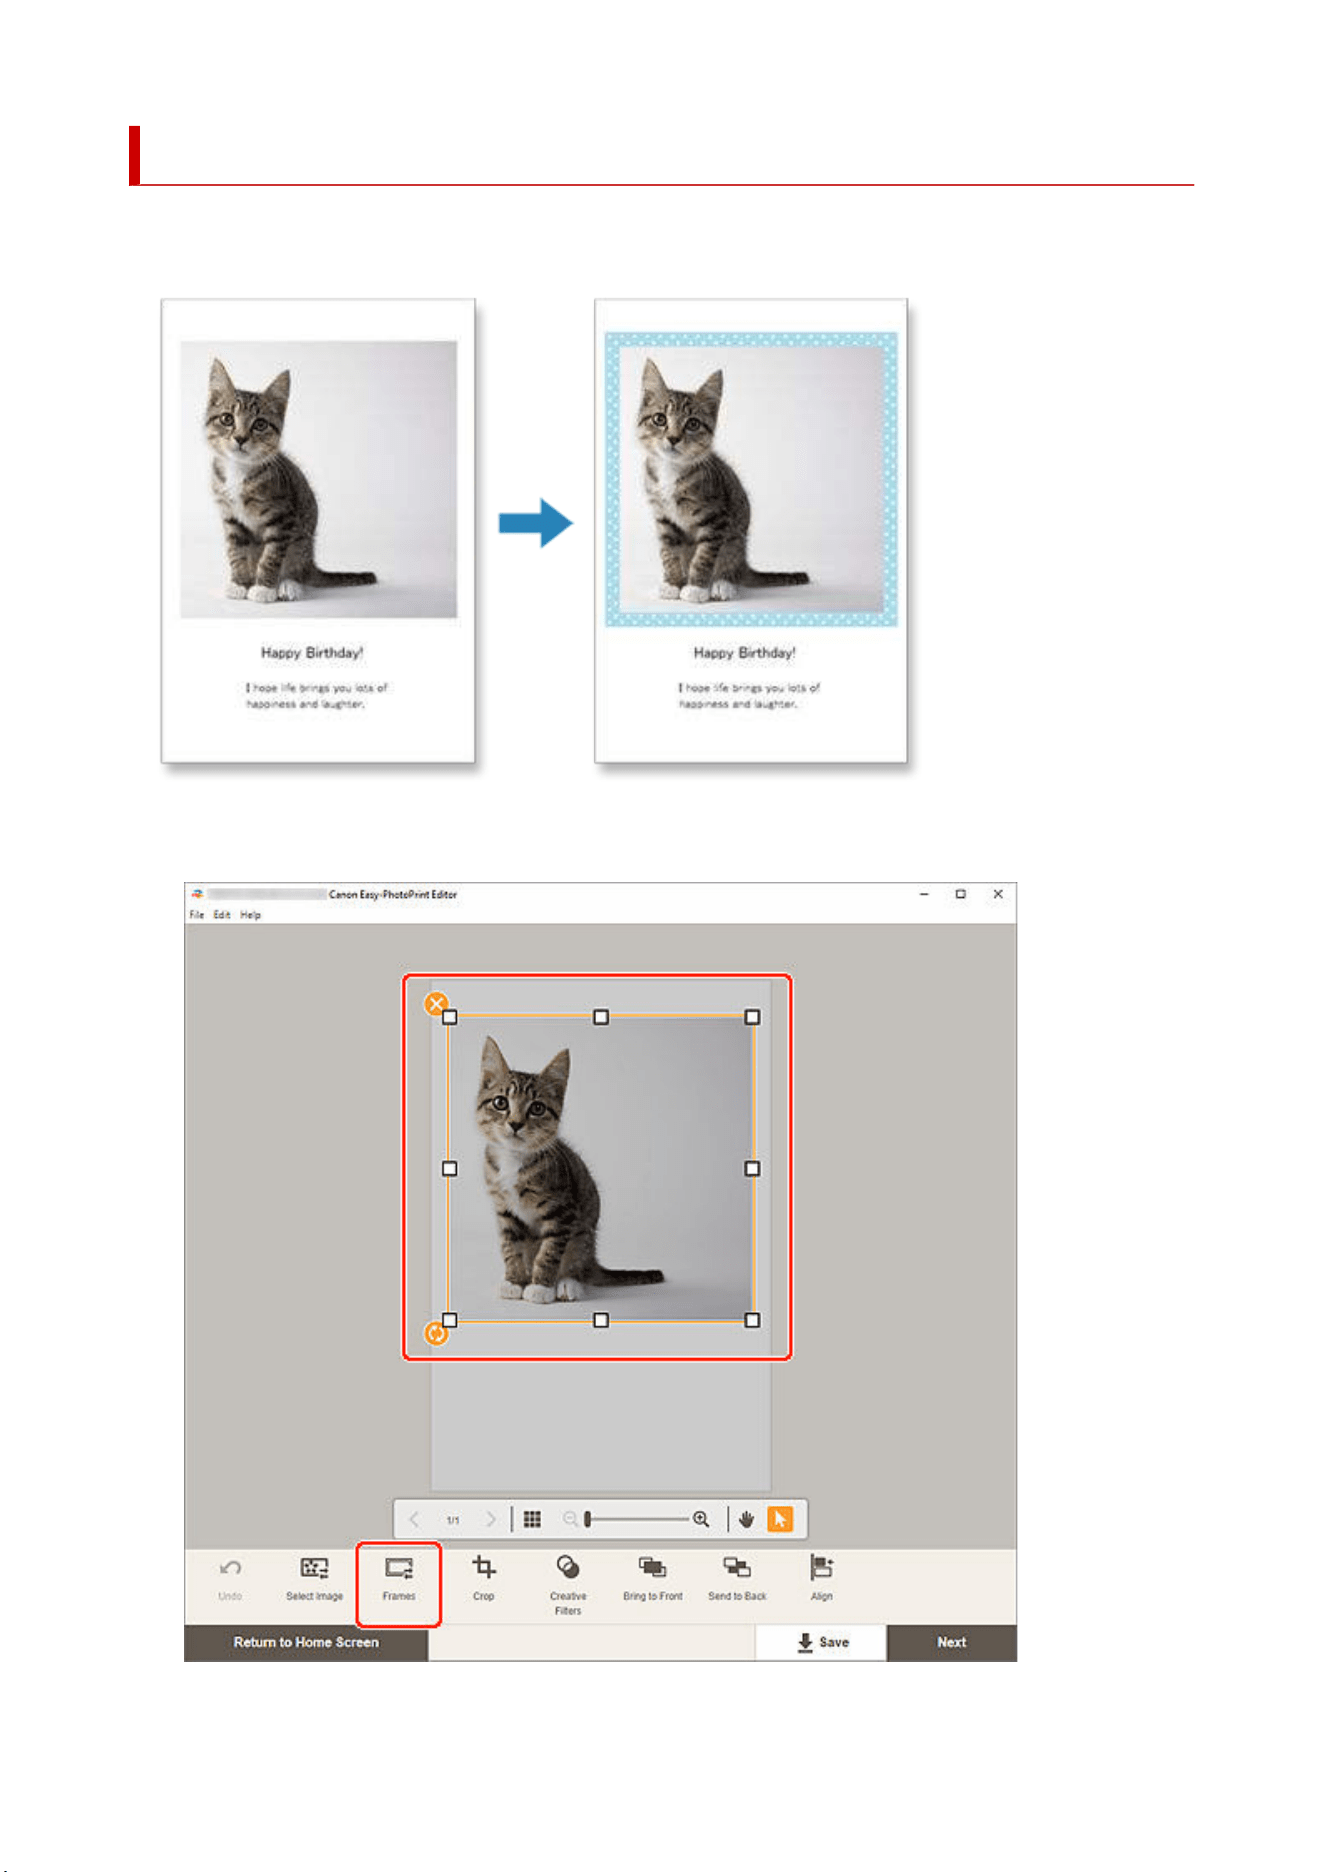This screenshot has width=1324, height=1872.
Task: Click Return to Home Screen
Action: (x=306, y=1643)
